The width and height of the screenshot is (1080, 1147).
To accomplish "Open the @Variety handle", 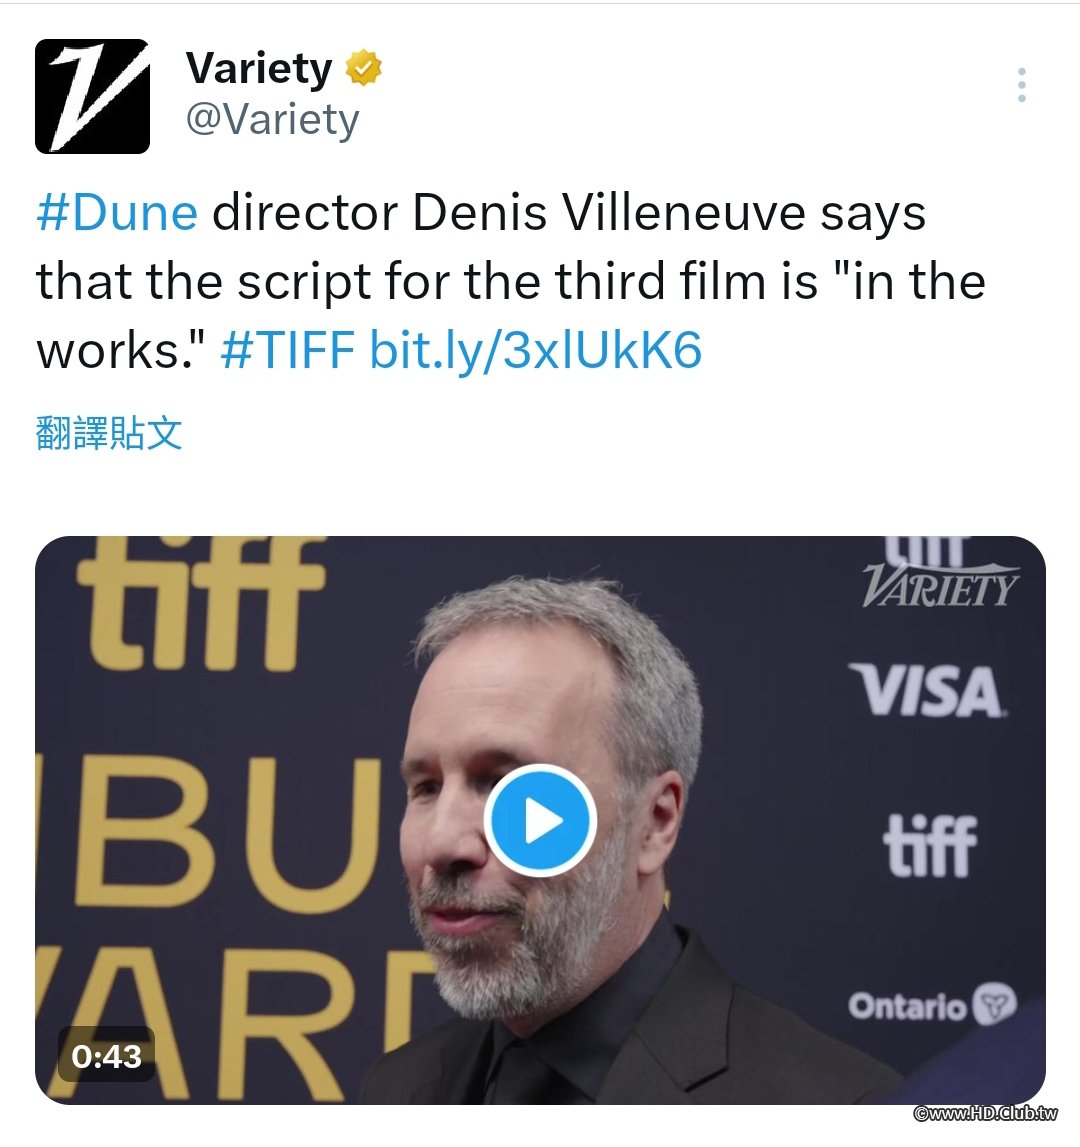I will tap(273, 119).
